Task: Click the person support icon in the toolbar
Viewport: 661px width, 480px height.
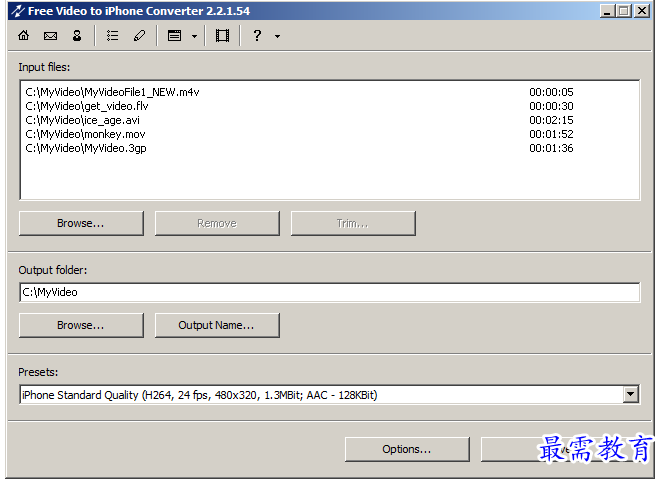Action: coord(77,35)
